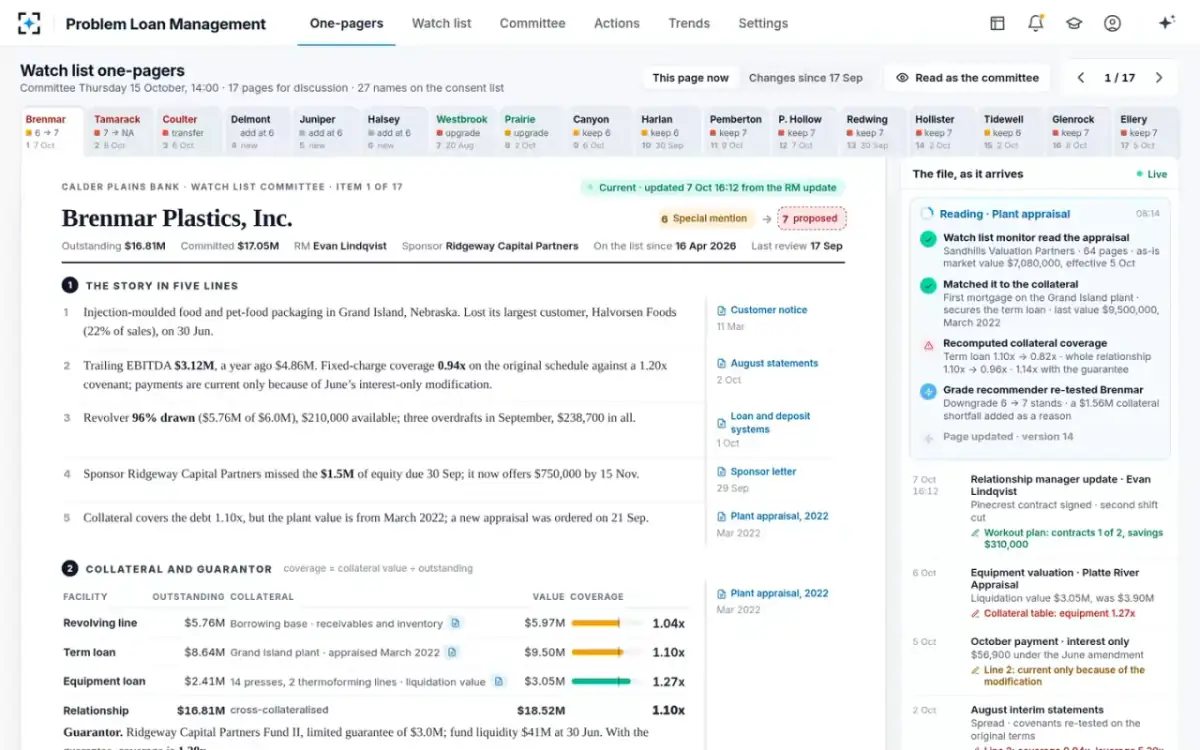Open the 'Sponsor letter' source link

click(x=756, y=471)
